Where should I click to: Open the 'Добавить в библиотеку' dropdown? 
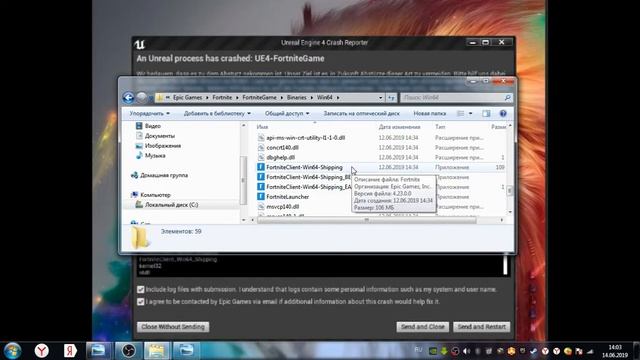point(217,113)
